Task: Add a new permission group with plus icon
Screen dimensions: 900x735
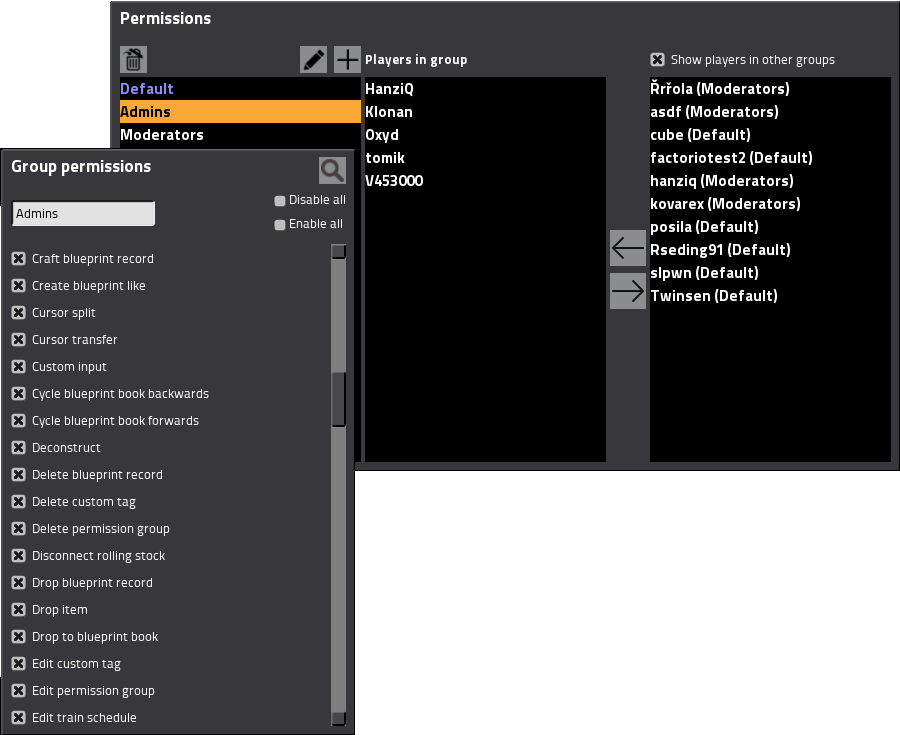Action: coord(347,60)
